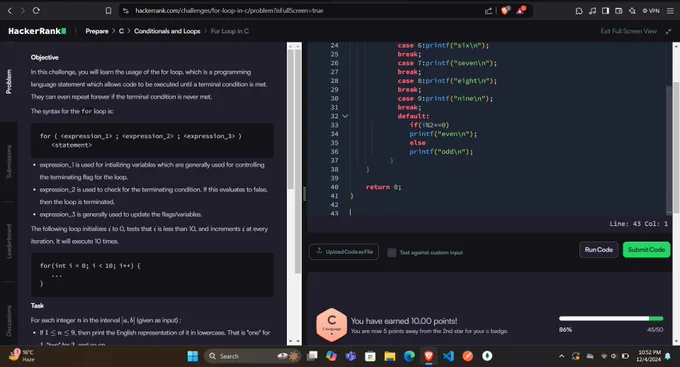This screenshot has height=367, width=680.
Task: Reload the HackerRank page
Action: (x=36, y=10)
